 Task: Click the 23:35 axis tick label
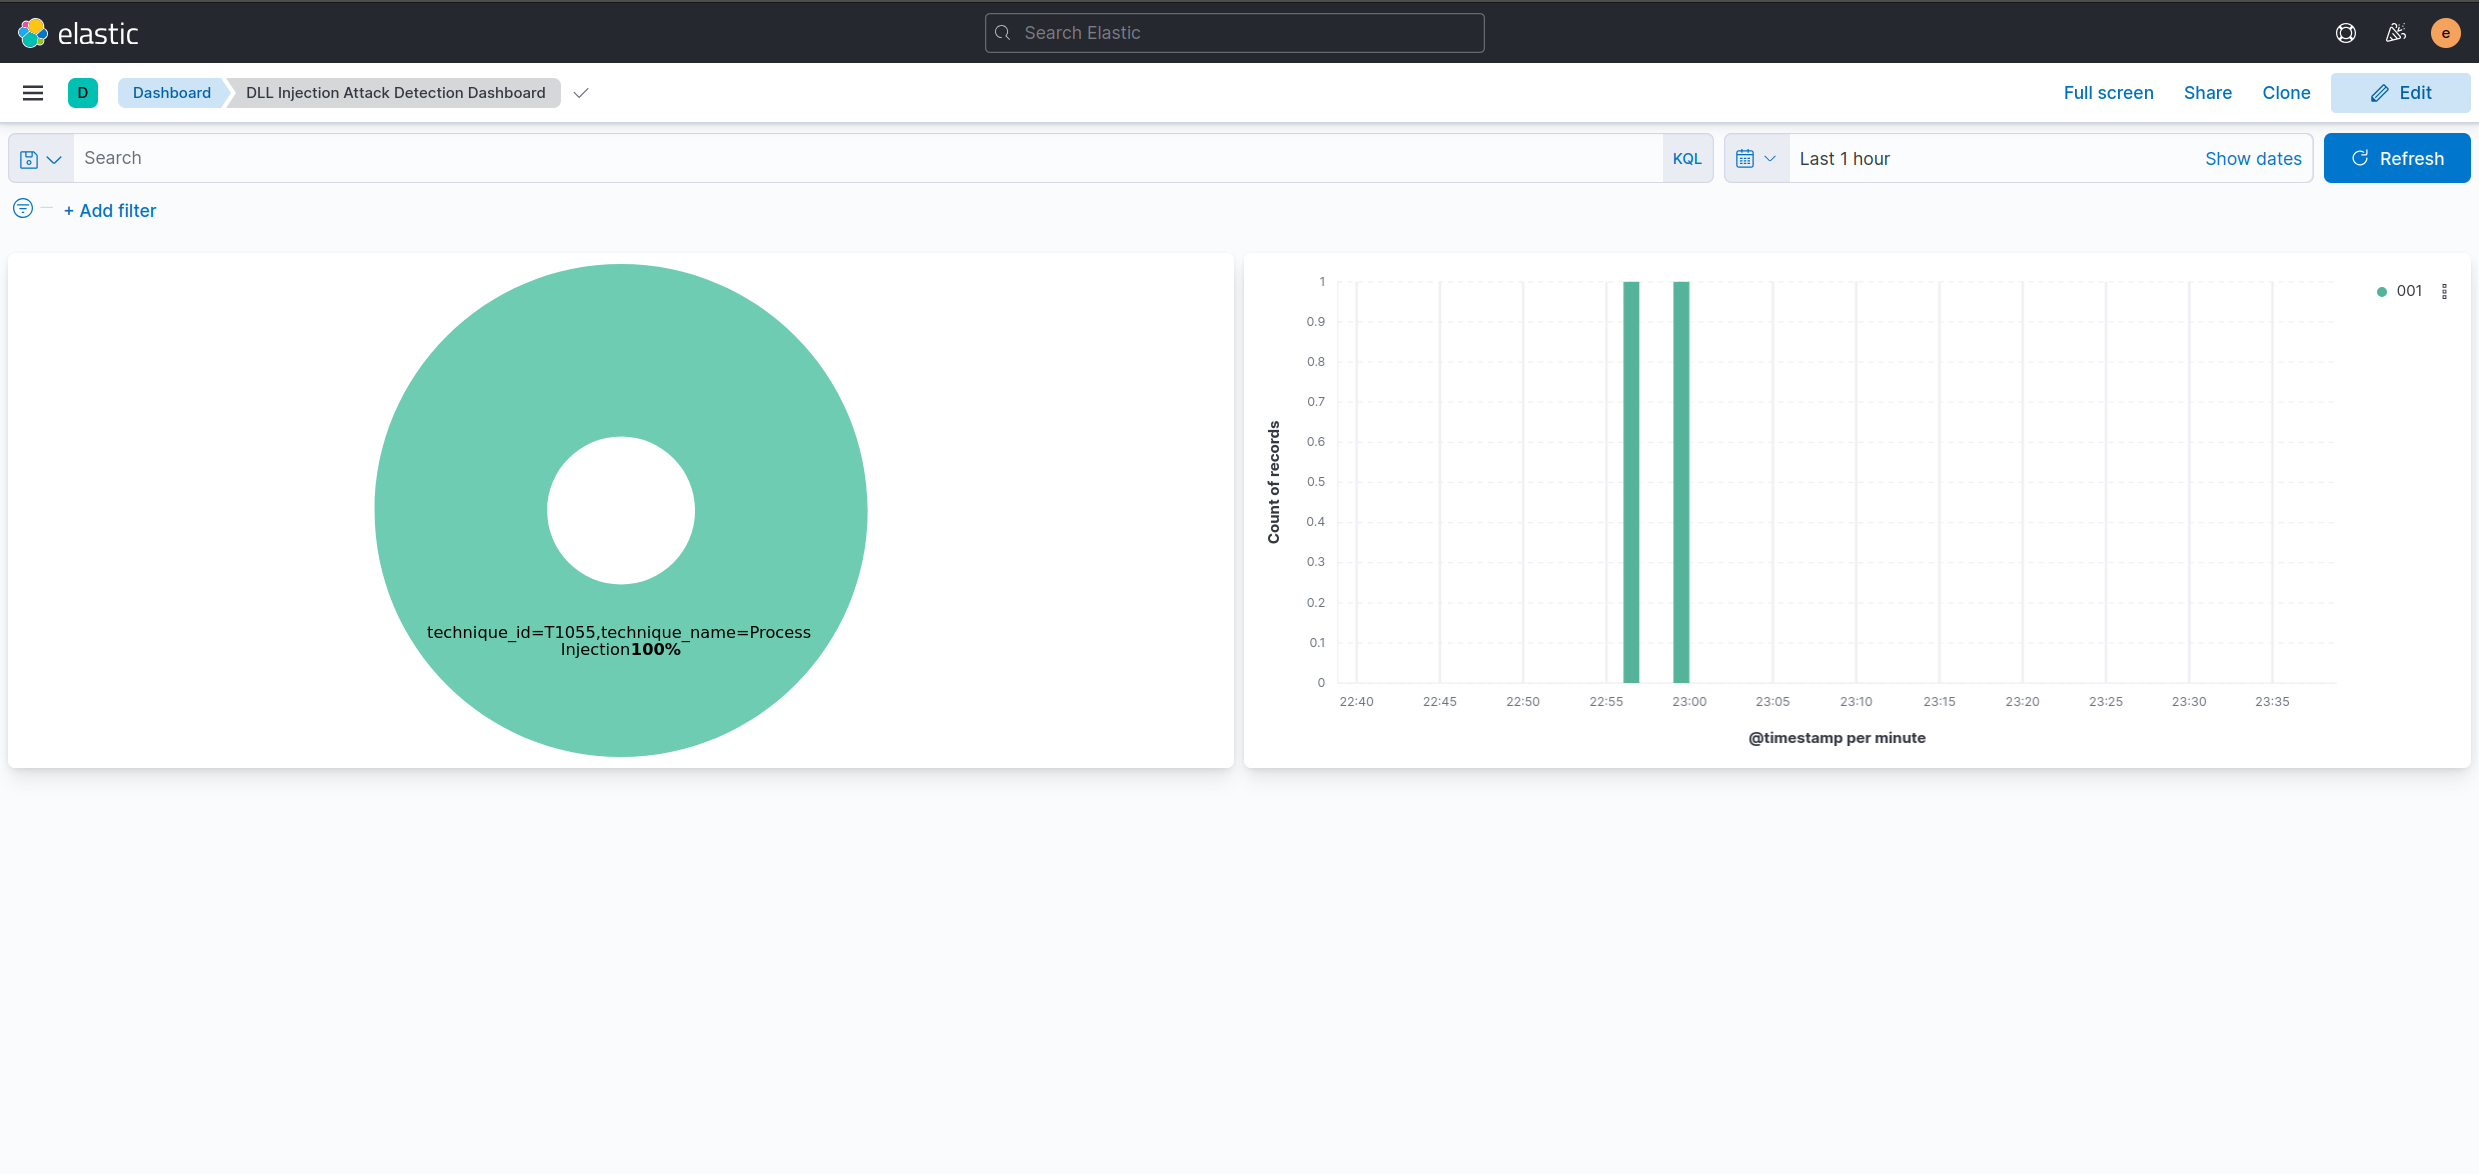point(2271,702)
